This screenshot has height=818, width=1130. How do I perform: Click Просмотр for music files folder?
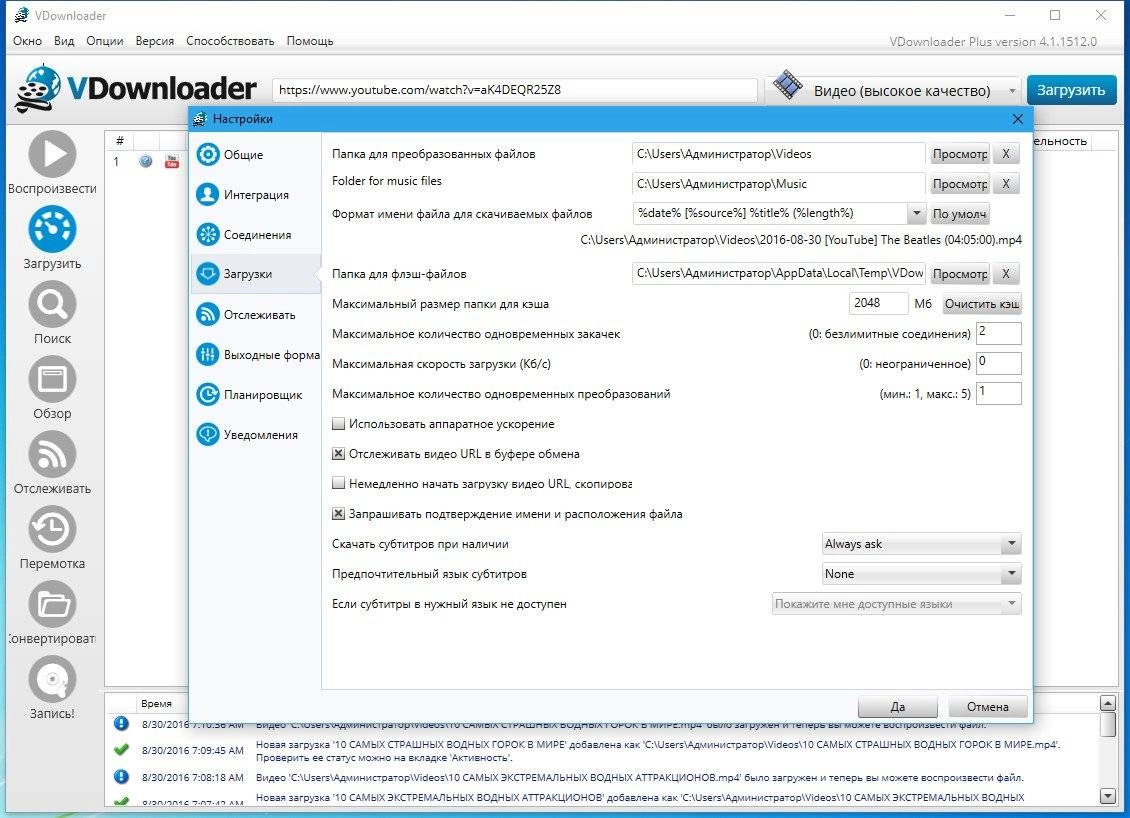(x=960, y=184)
